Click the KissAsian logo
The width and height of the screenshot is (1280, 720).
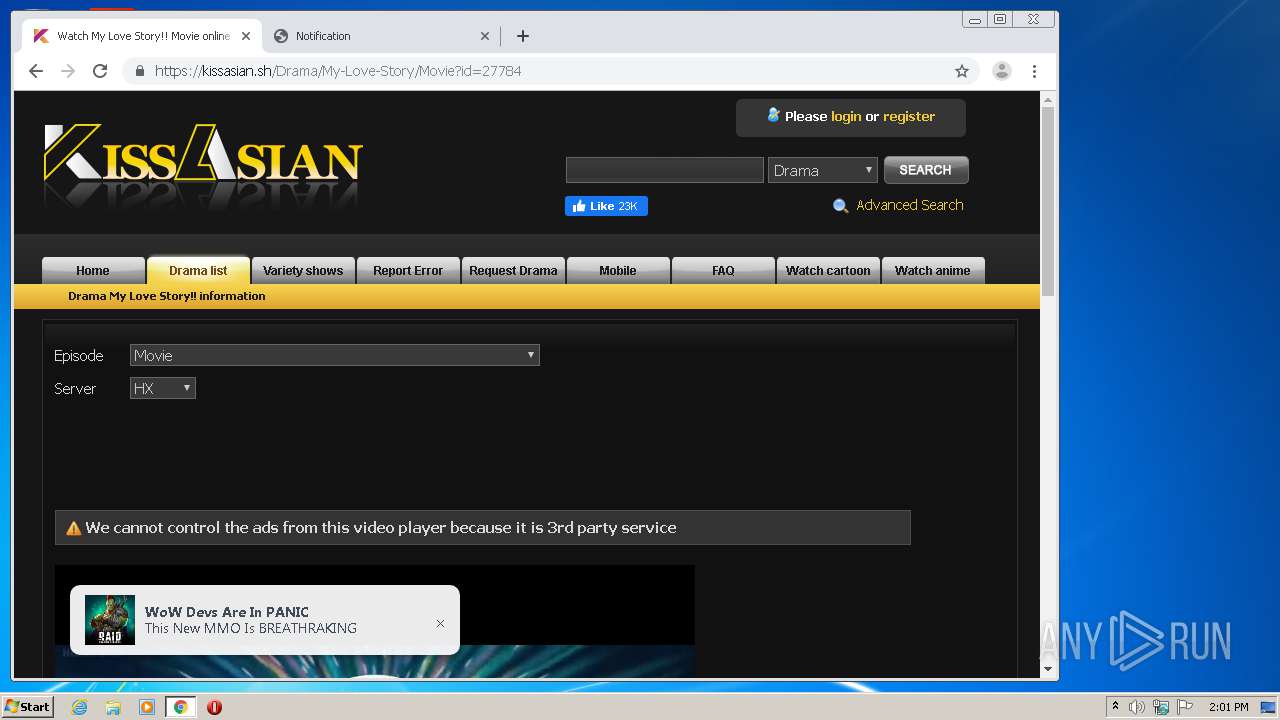point(203,155)
